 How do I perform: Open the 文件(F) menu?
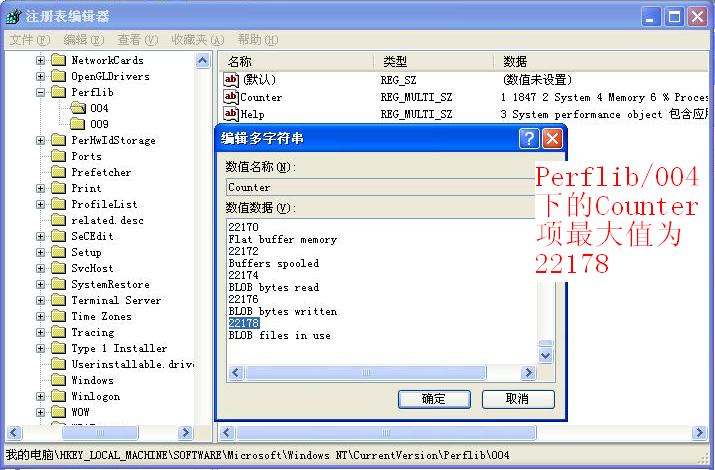[x=30, y=40]
